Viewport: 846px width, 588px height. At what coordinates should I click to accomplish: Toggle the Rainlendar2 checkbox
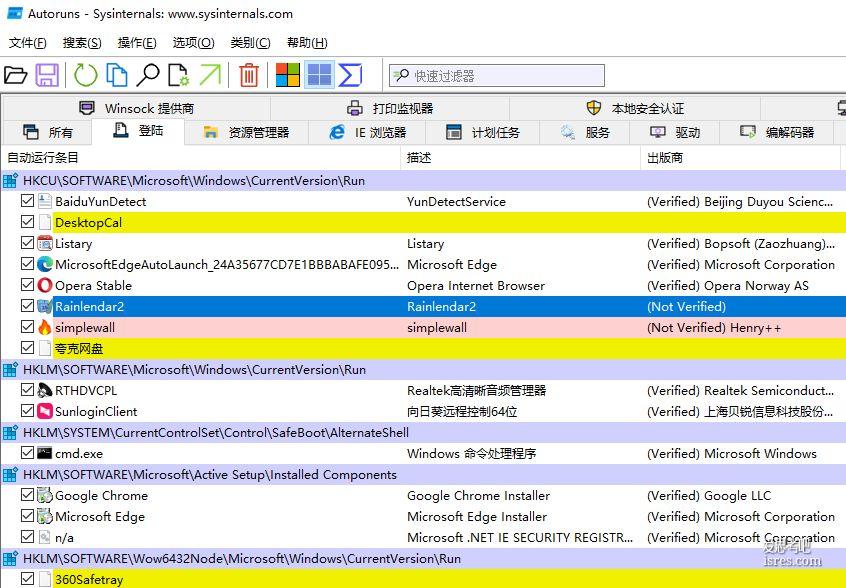tap(28, 306)
